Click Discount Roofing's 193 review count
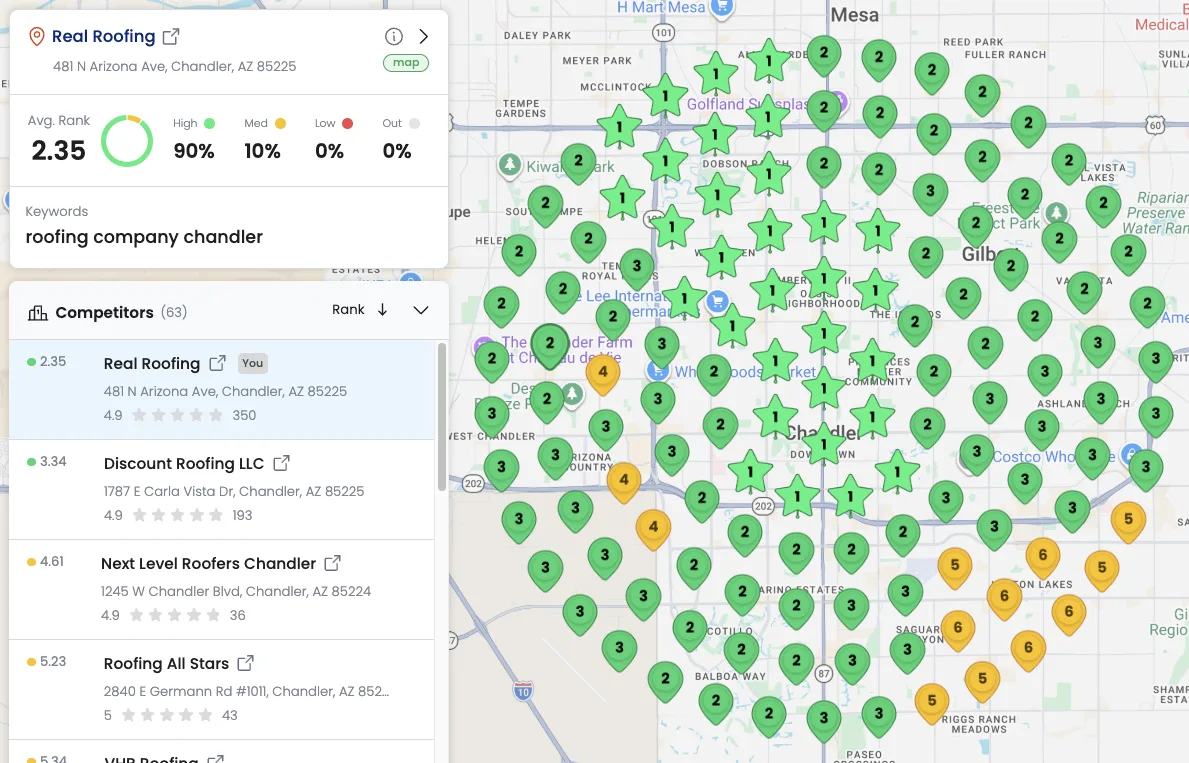Image resolution: width=1189 pixels, height=763 pixels. pyautogui.click(x=242, y=515)
